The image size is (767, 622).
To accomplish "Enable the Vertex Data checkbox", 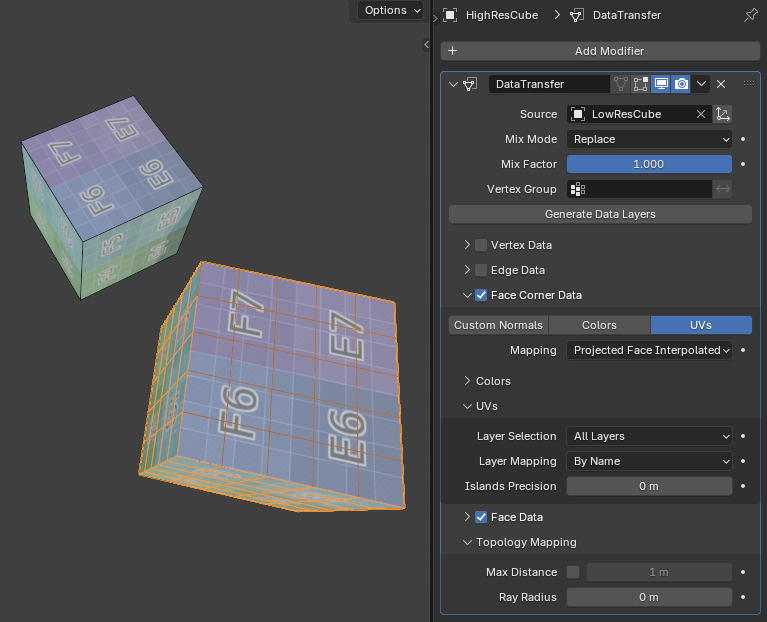I will pos(481,245).
